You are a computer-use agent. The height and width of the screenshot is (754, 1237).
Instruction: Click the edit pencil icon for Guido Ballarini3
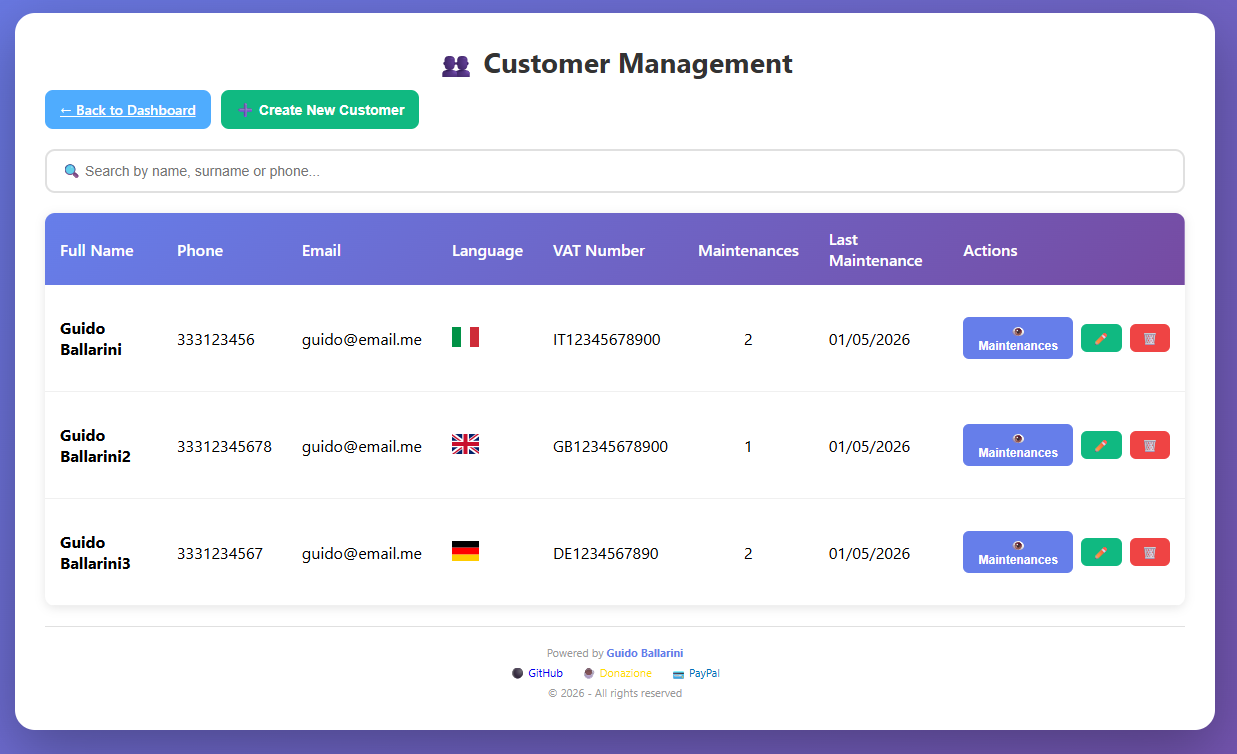click(1101, 552)
